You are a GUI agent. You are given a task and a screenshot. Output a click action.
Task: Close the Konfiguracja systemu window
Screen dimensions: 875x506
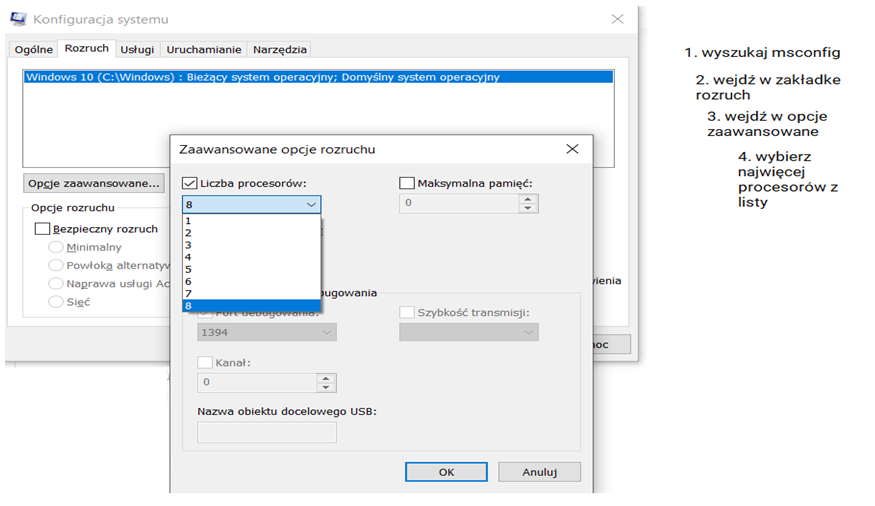point(617,18)
